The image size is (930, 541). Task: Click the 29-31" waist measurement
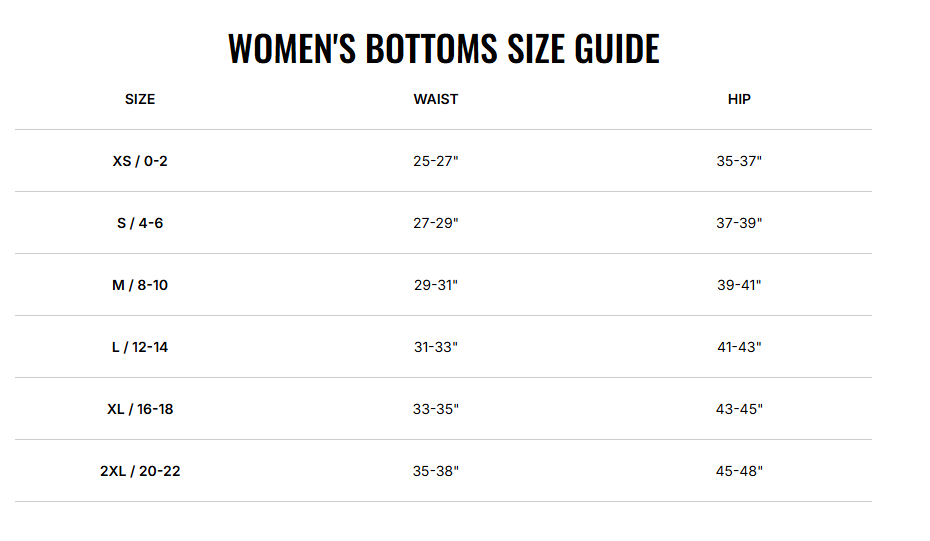click(436, 285)
